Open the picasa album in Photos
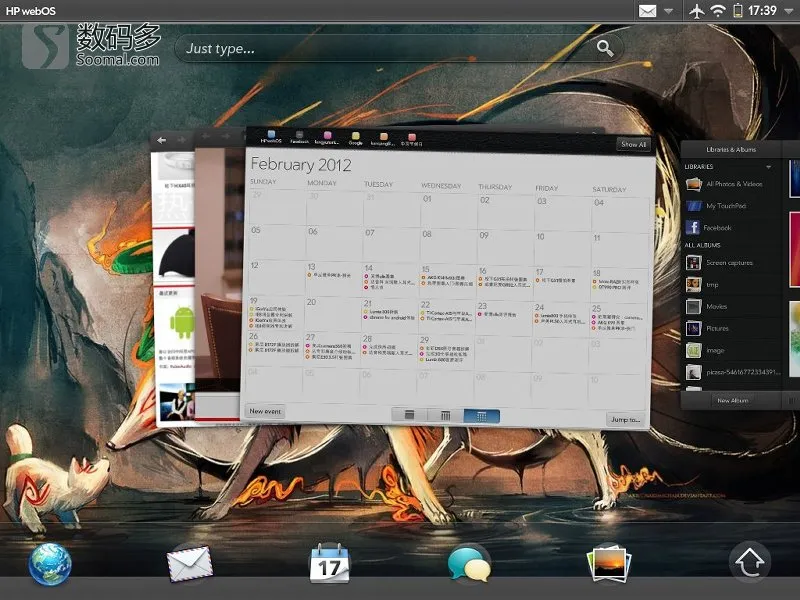 point(731,372)
